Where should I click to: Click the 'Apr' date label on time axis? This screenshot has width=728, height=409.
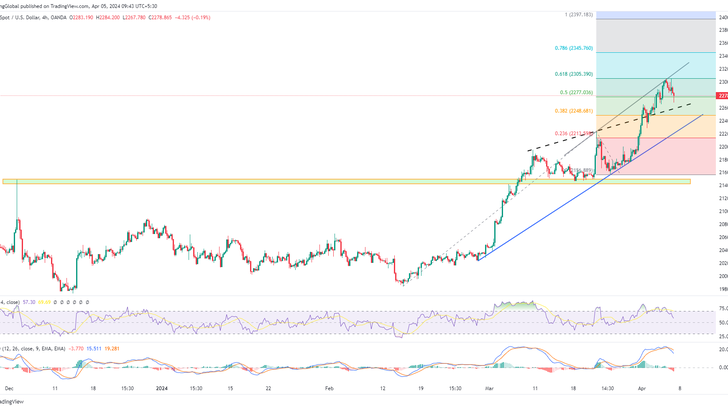coord(642,388)
